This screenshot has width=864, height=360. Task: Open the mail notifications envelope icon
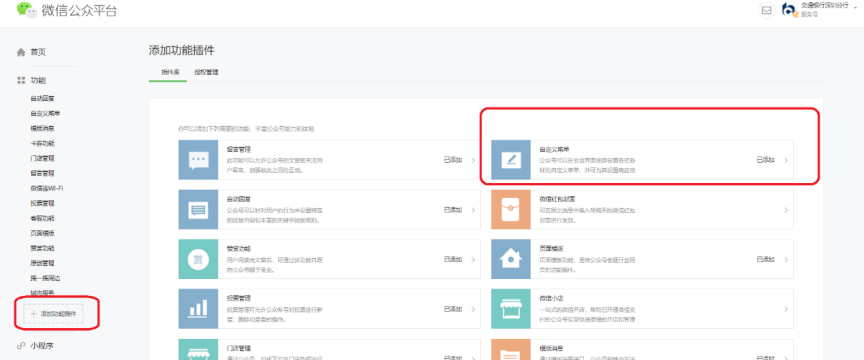point(766,10)
